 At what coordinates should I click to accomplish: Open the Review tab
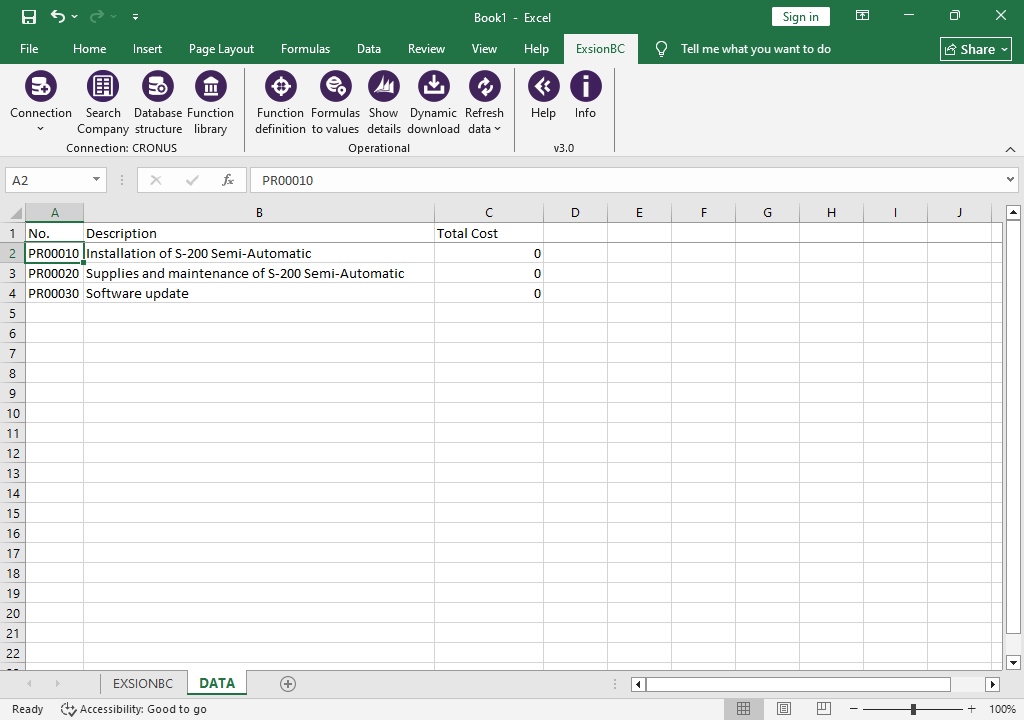point(426,49)
